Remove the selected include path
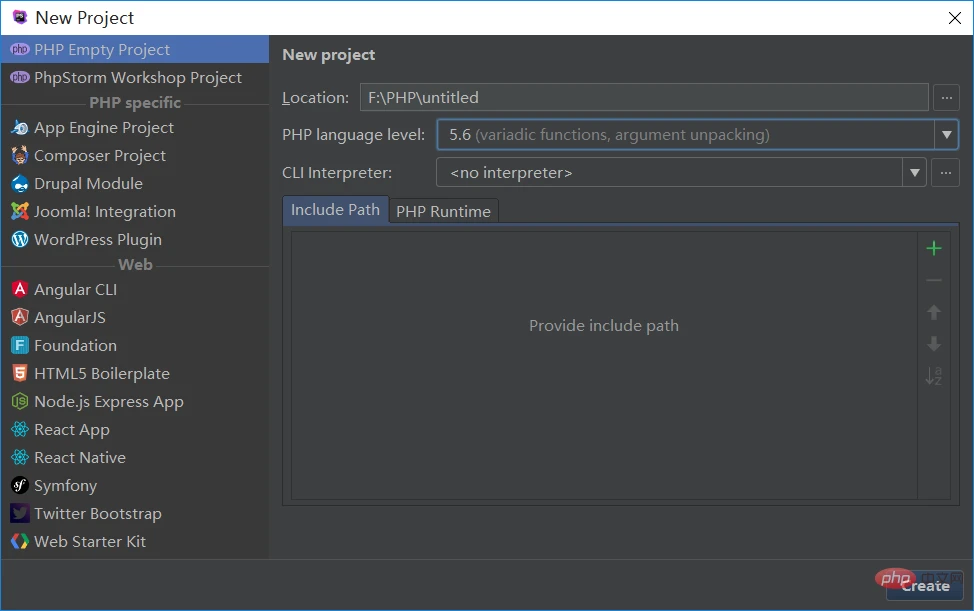This screenshot has width=974, height=611. 933,280
